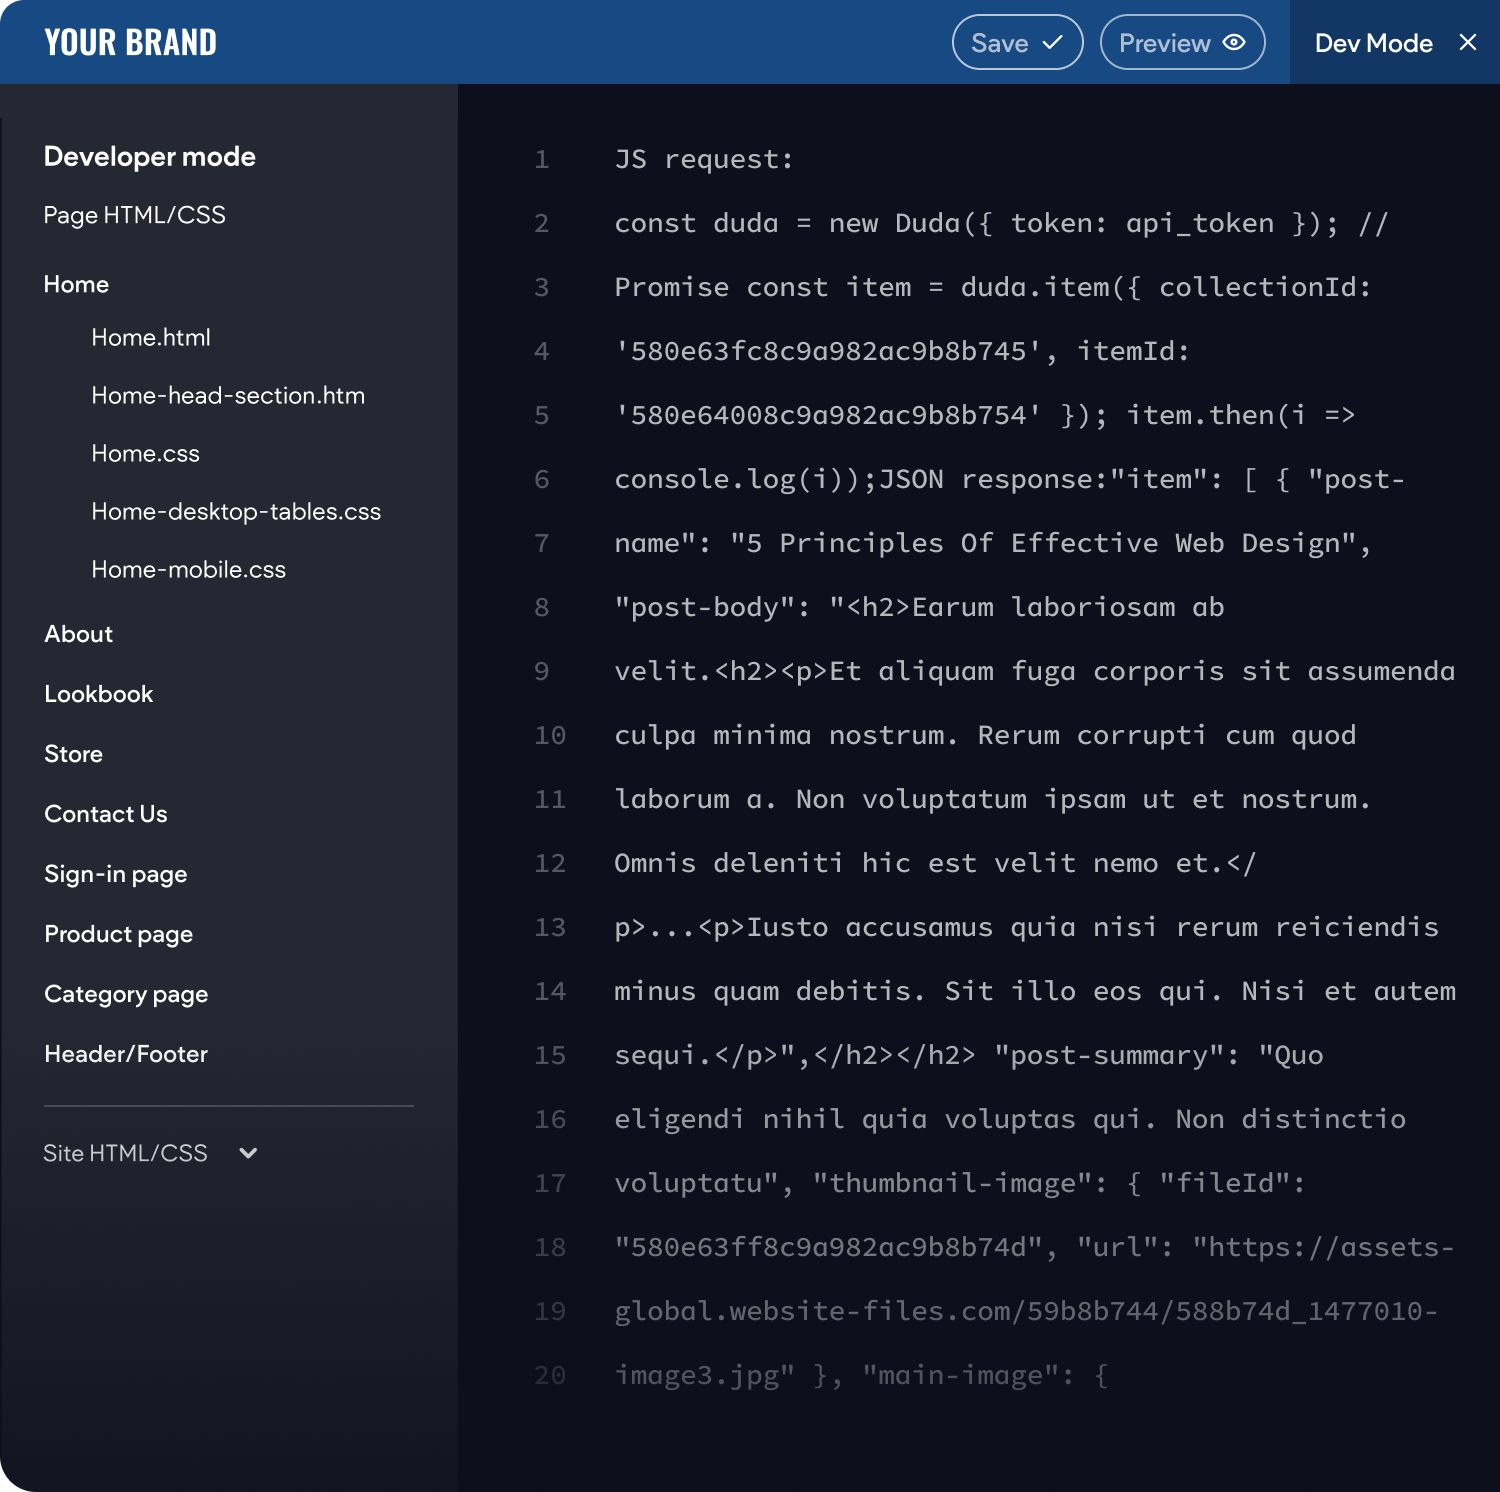Viewport: 1500px width, 1492px height.
Task: Select the Dev Mode label
Action: [1373, 43]
